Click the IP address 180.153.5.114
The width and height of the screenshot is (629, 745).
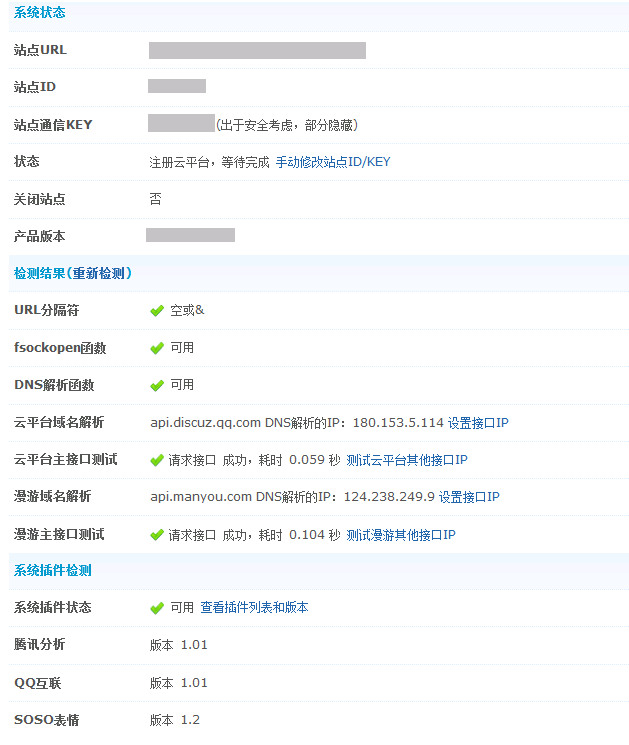point(398,423)
